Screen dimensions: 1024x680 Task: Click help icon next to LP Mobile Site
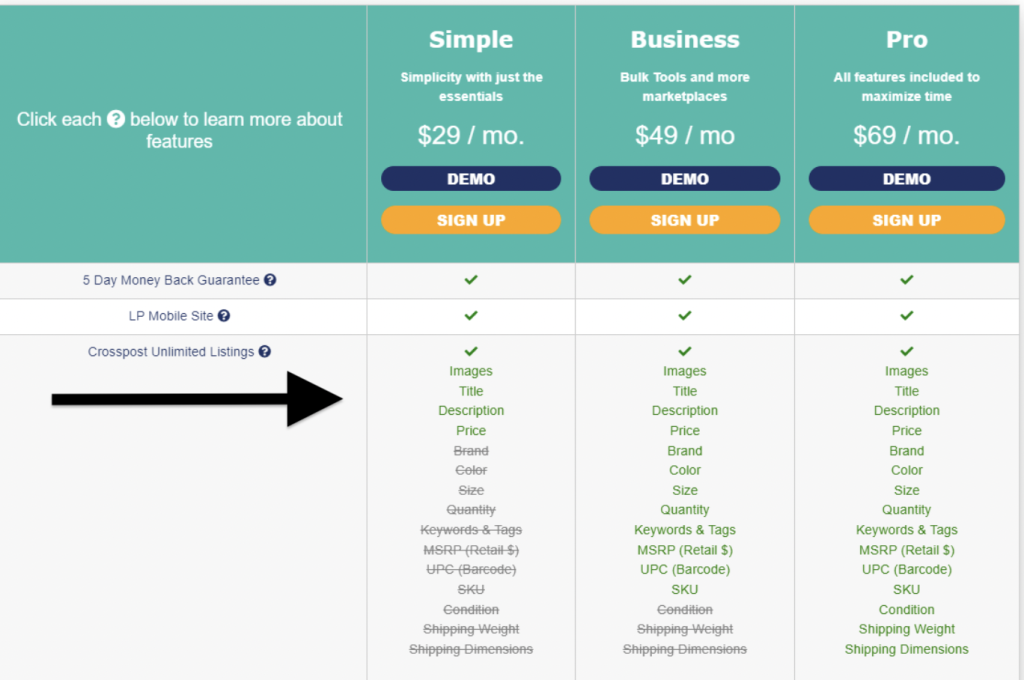coord(224,316)
